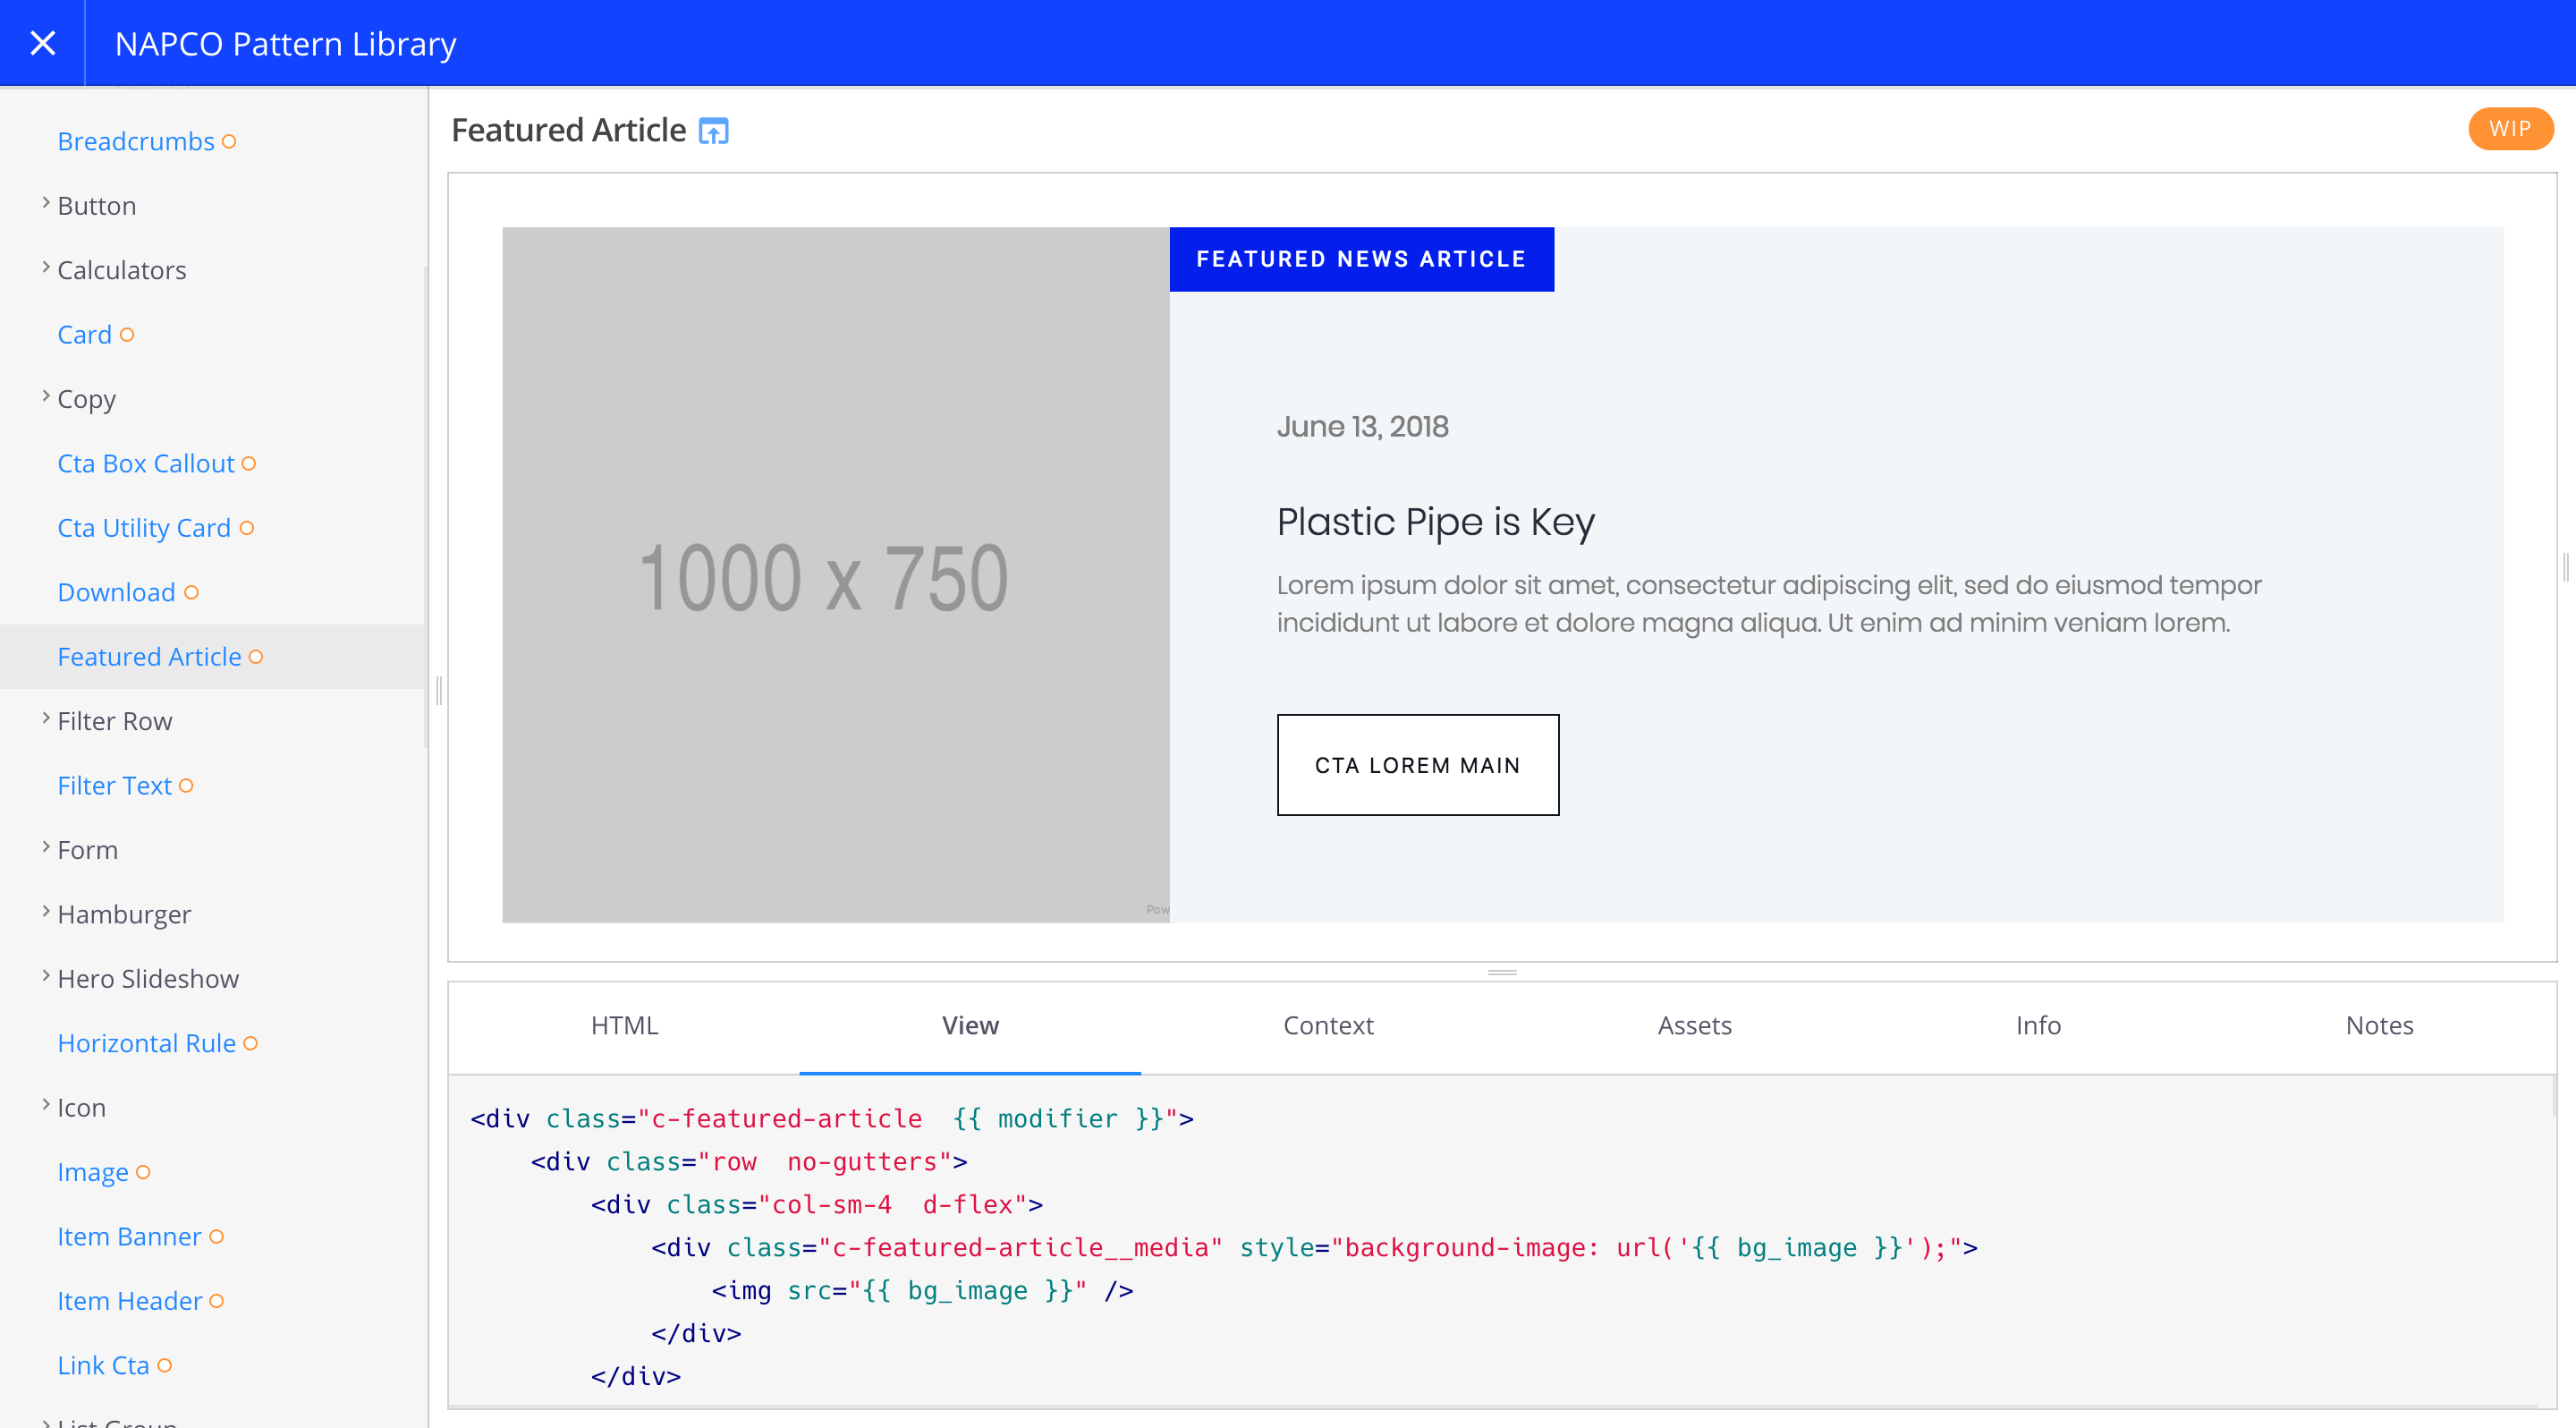Screen dimensions: 2576x1428
Task: Select the Horizontal Rule pattern
Action: [146, 1043]
